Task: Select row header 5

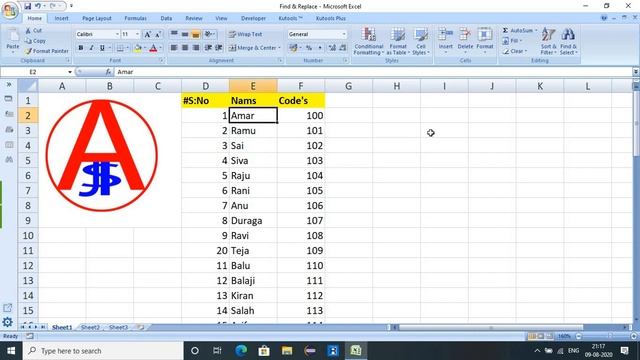Action: tap(28, 160)
